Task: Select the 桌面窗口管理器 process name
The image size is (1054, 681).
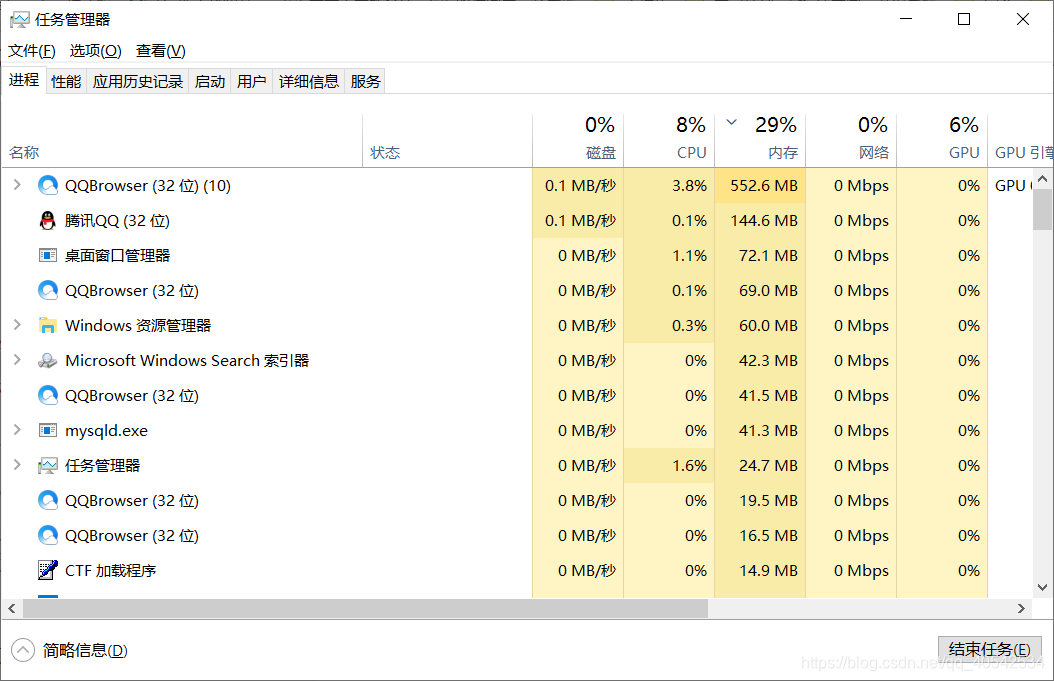Action: (x=117, y=255)
